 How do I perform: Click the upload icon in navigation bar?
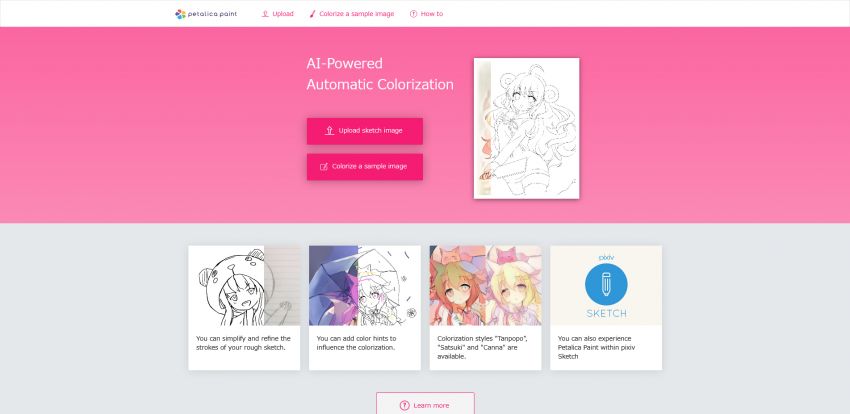[265, 14]
